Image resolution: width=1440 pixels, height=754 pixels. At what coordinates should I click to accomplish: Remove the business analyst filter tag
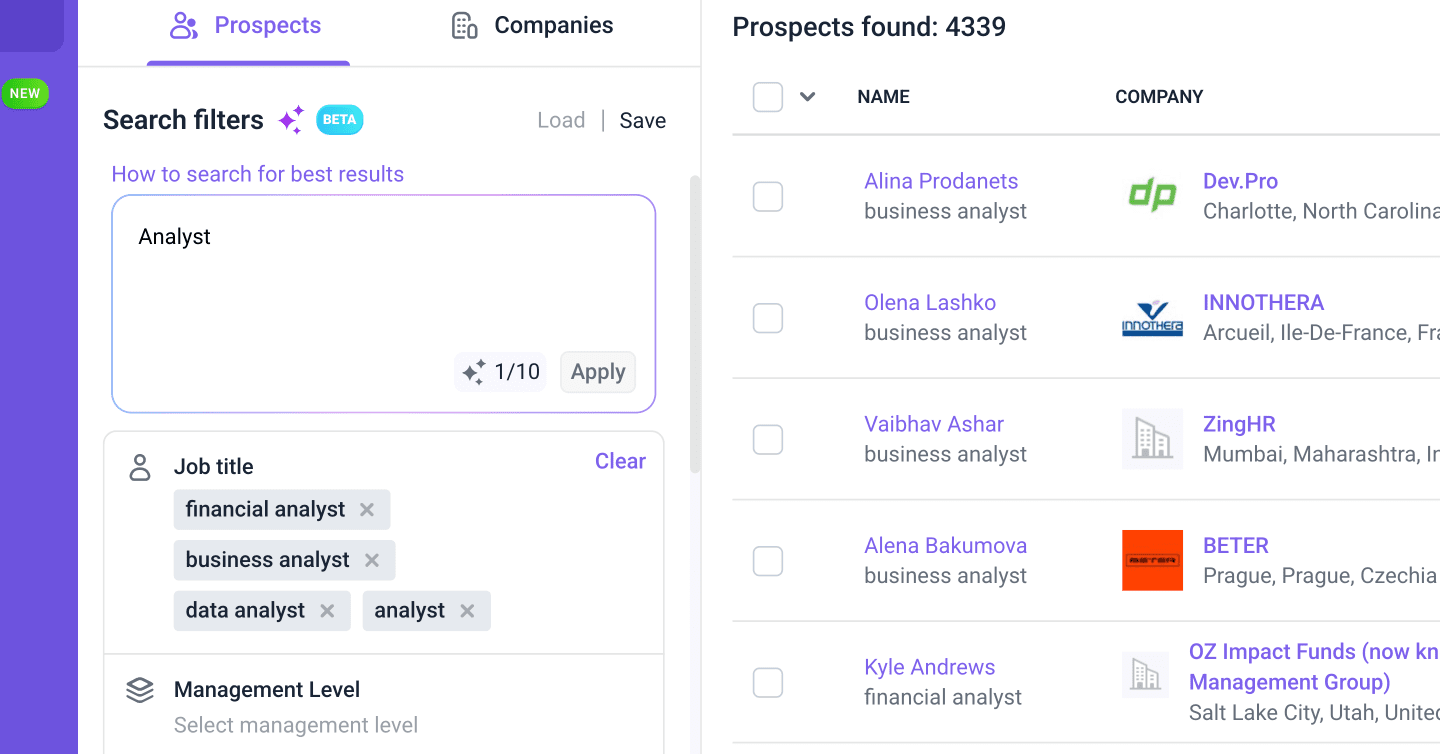[x=372, y=561]
